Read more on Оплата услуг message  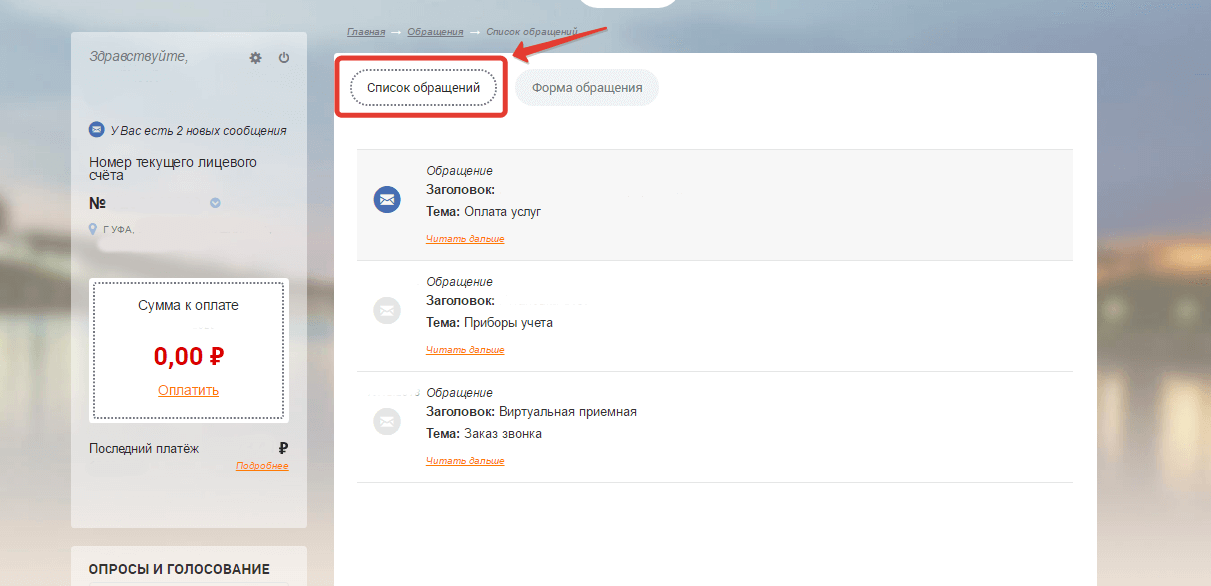tap(465, 239)
